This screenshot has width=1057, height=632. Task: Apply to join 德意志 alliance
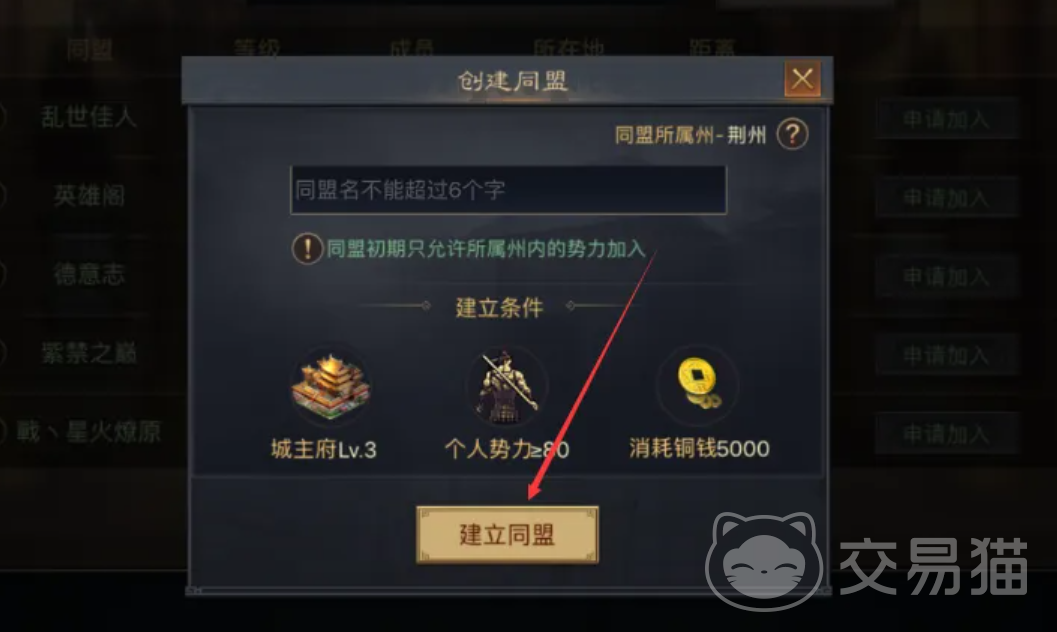946,277
